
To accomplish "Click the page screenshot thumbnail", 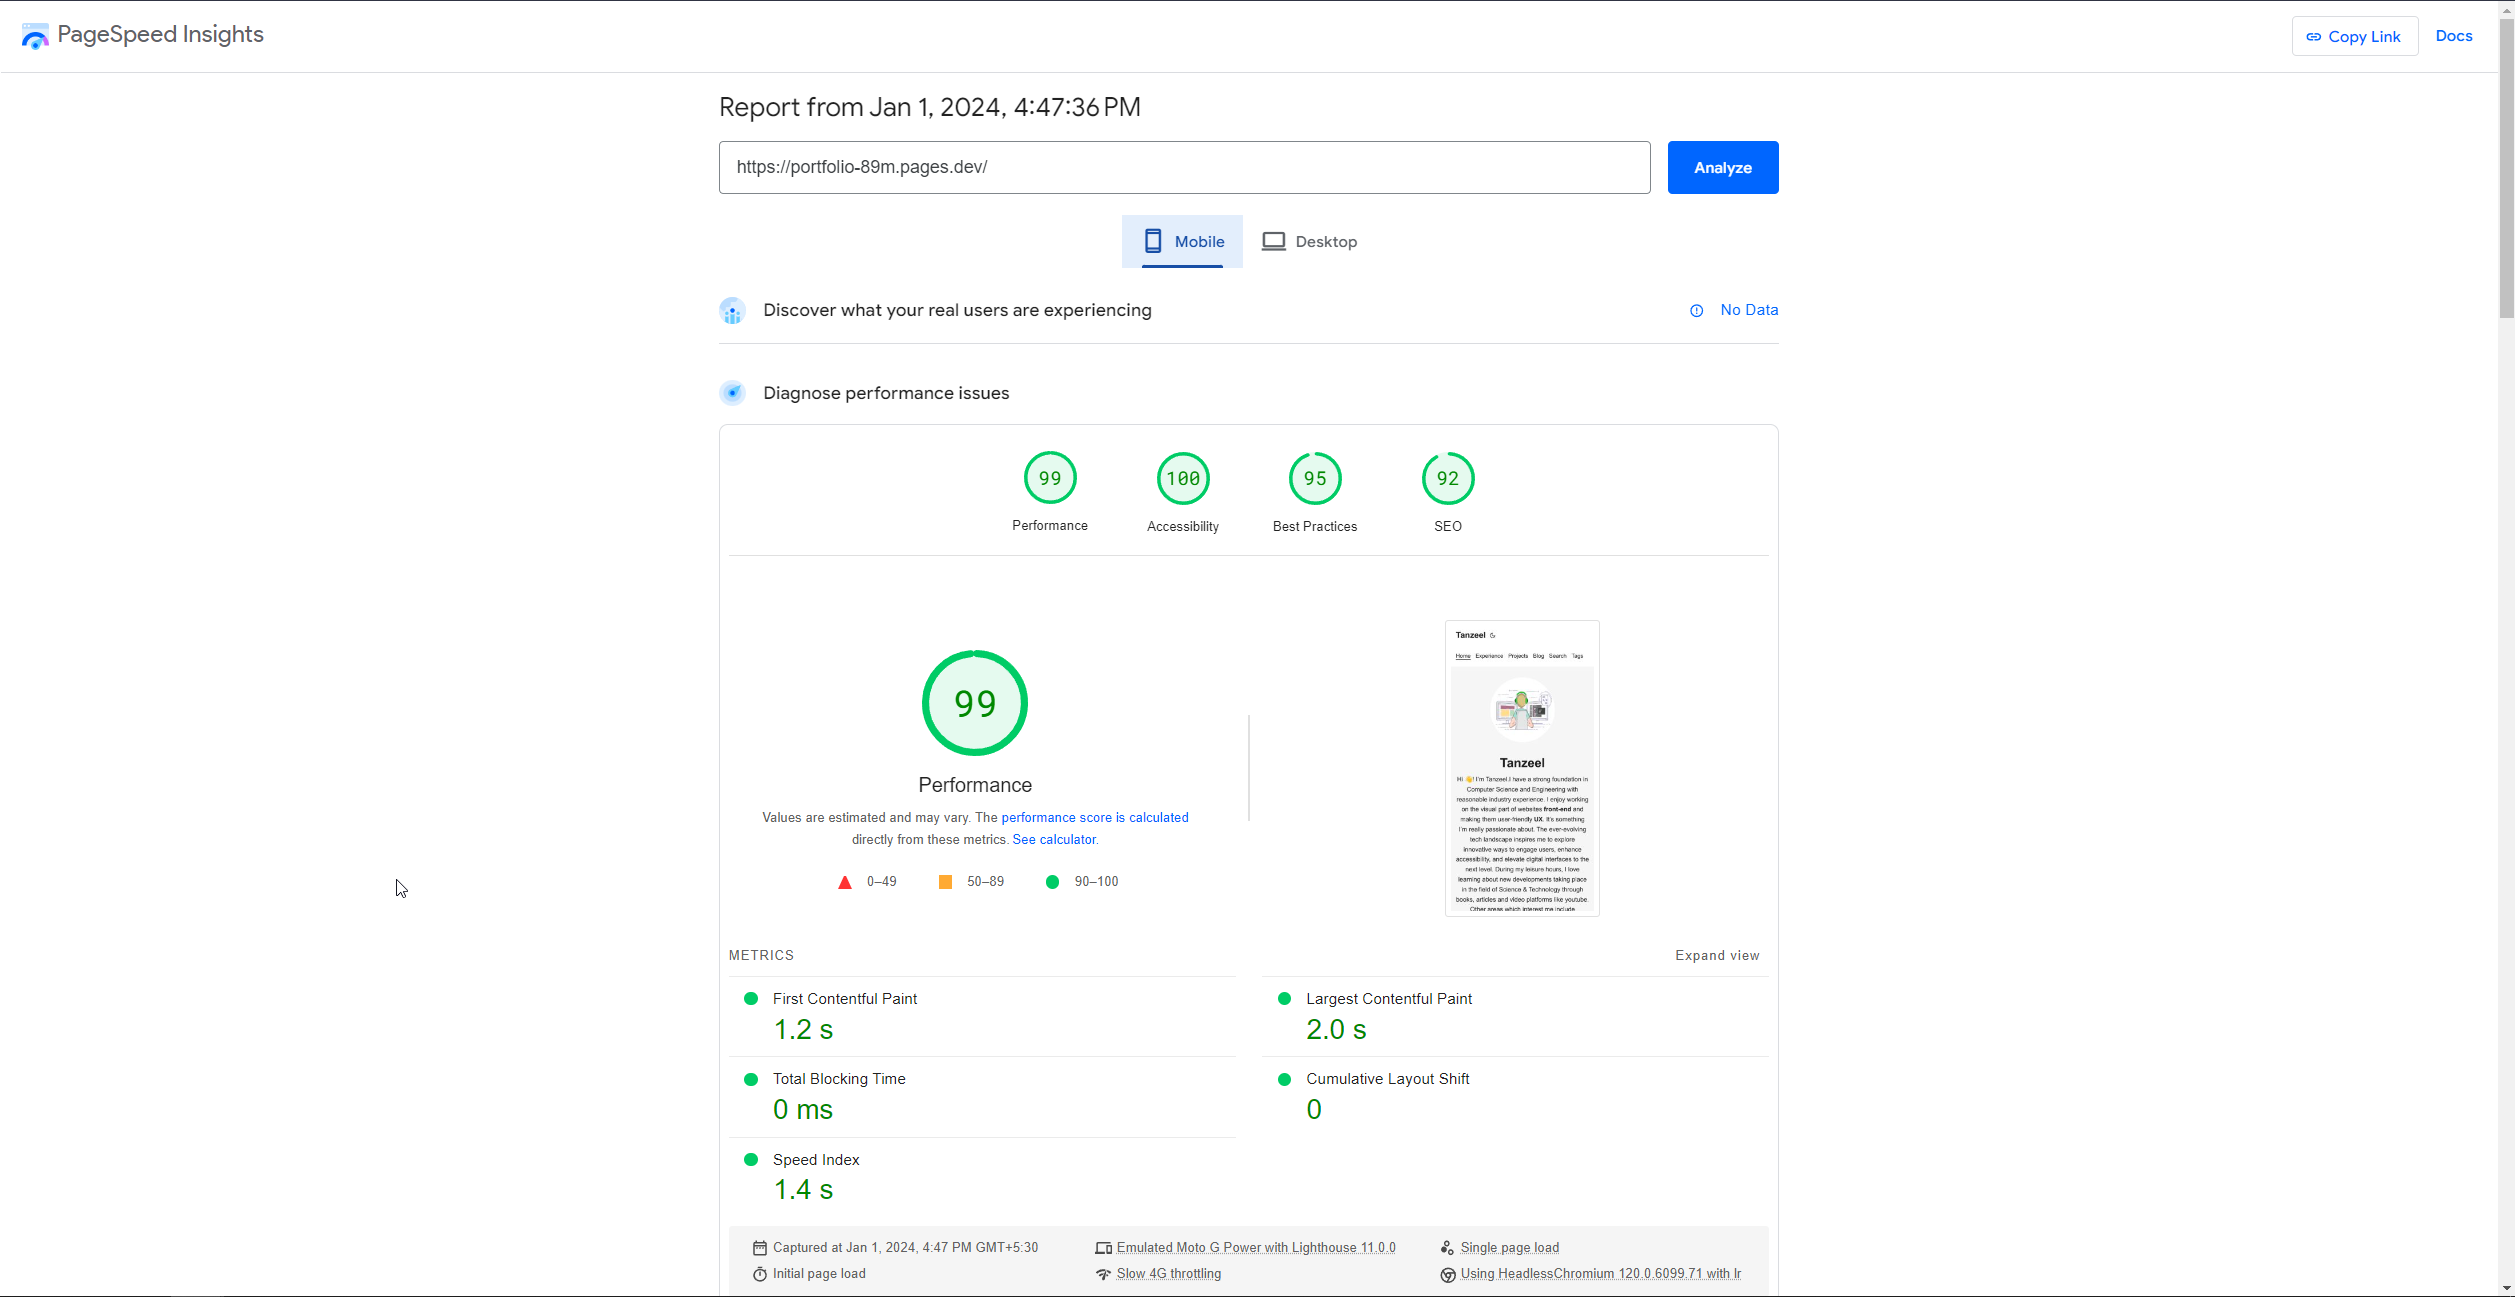I will (x=1521, y=768).
